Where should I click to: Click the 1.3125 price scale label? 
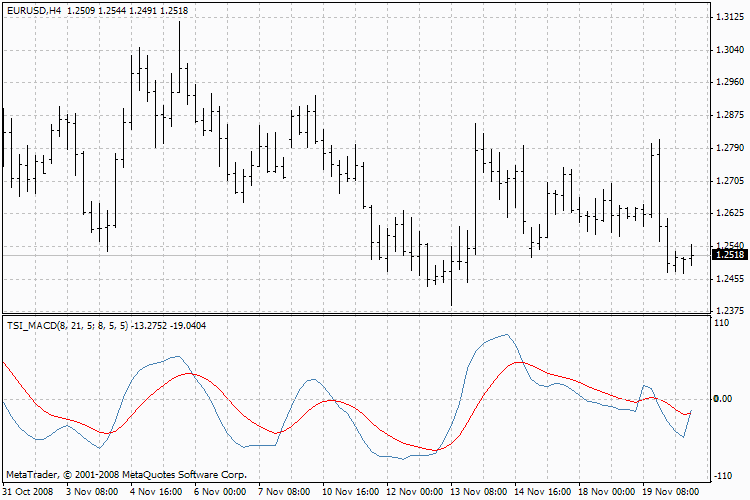[730, 17]
